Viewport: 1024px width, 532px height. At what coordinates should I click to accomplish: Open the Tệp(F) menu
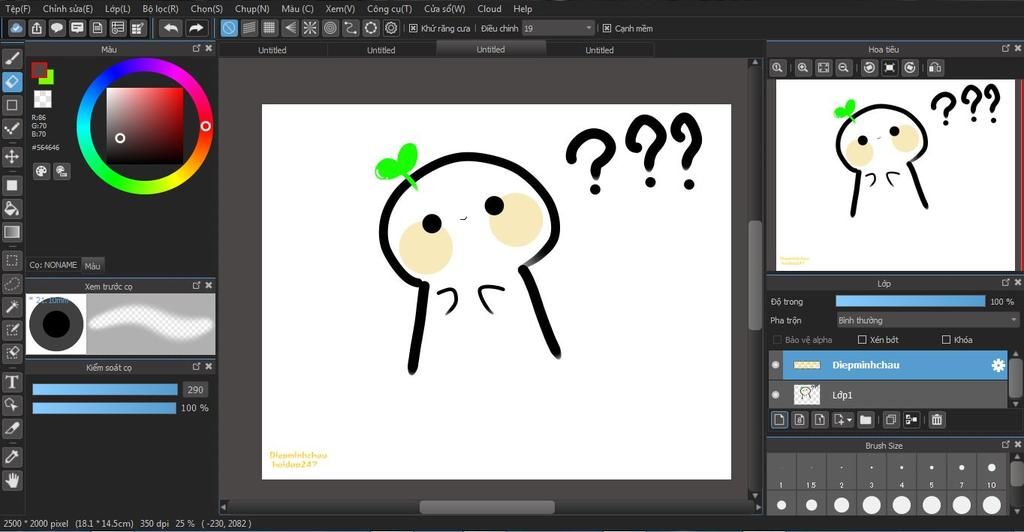click(x=18, y=8)
